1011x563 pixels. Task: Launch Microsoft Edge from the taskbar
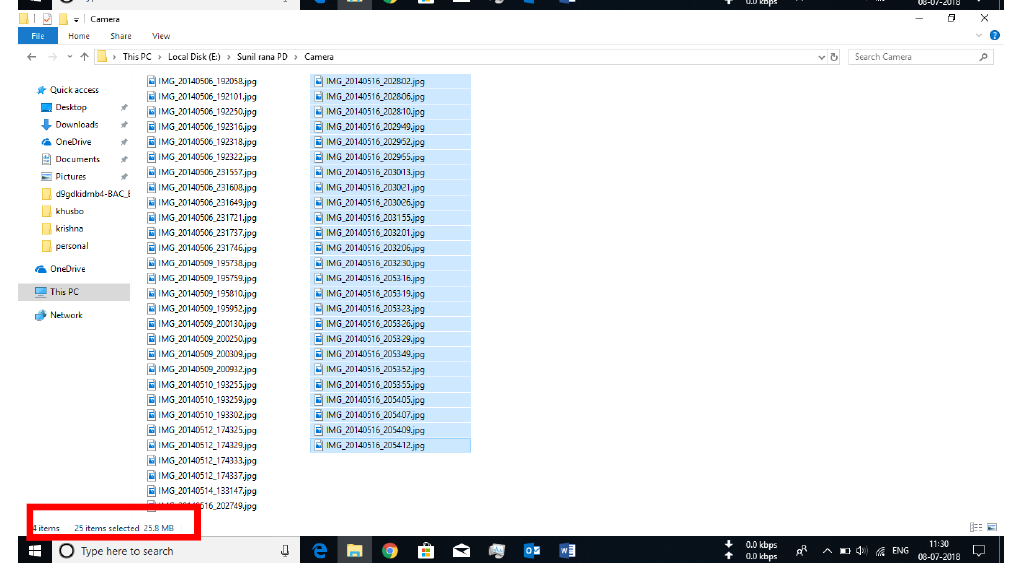320,551
